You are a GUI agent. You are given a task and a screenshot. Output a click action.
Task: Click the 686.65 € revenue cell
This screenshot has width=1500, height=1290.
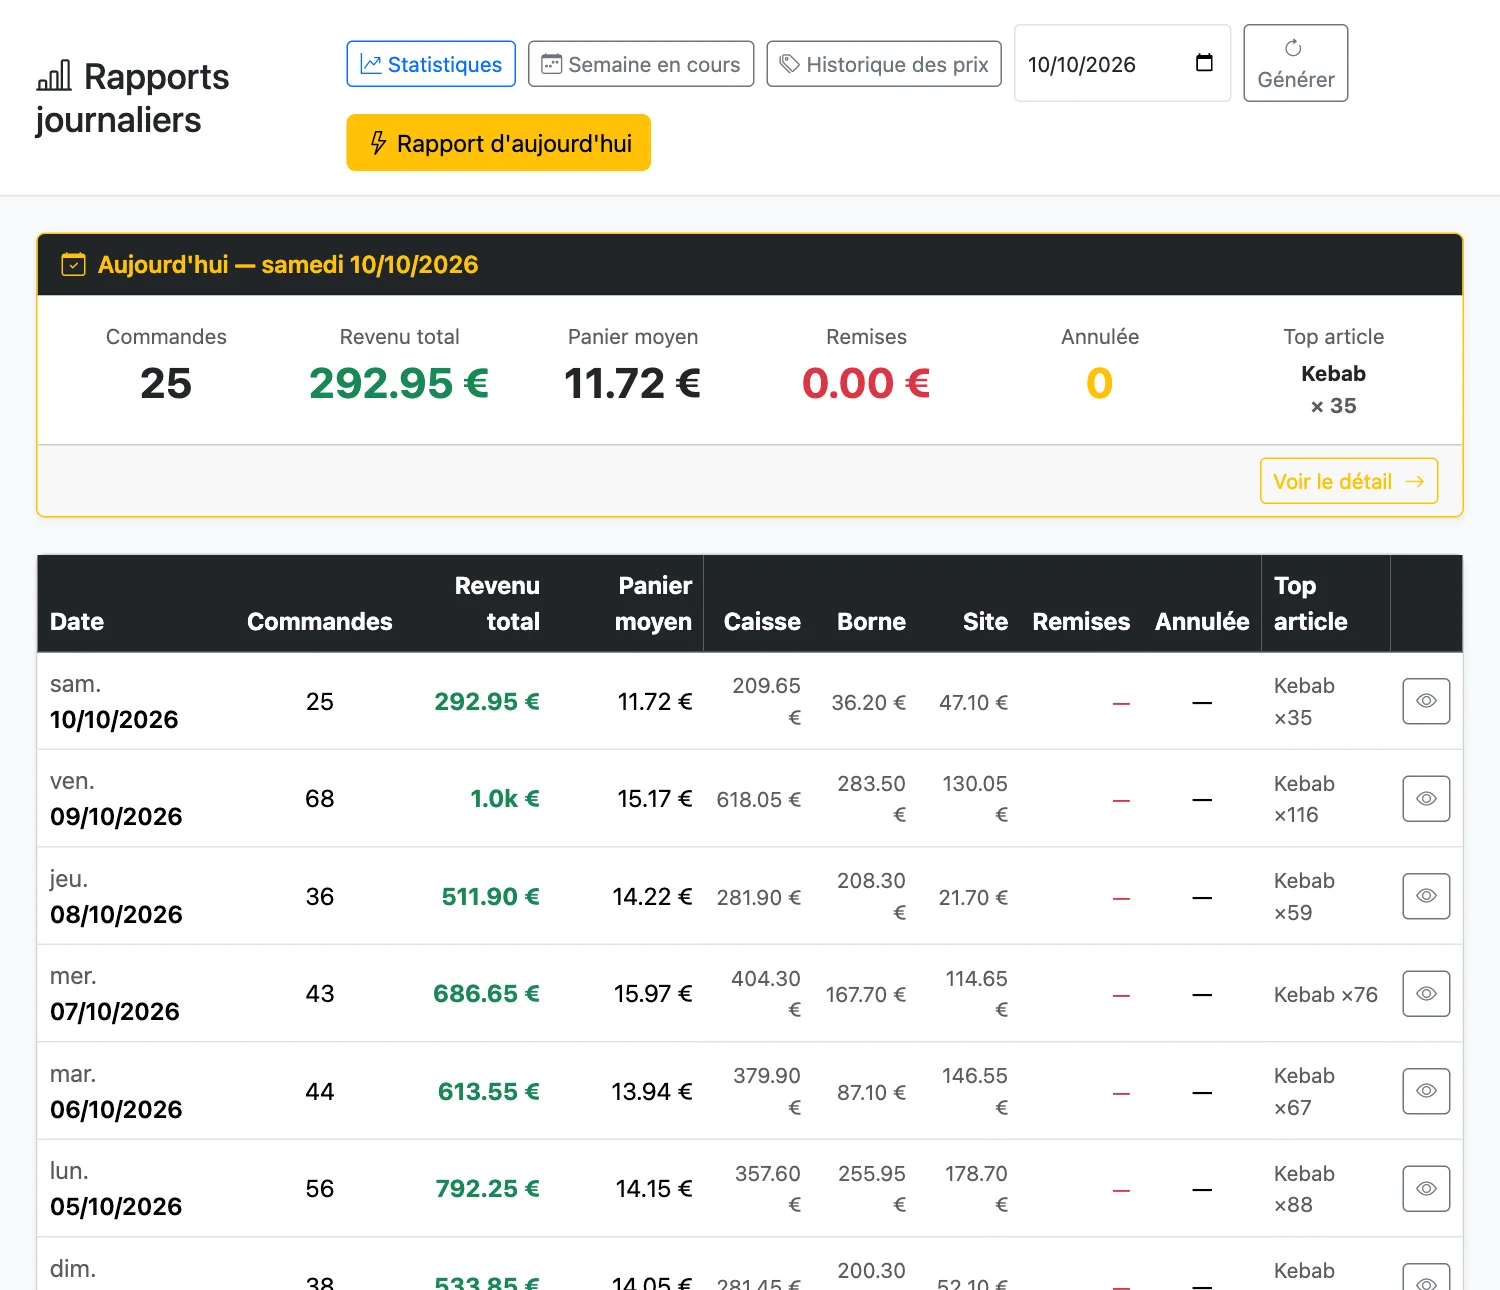tap(486, 994)
